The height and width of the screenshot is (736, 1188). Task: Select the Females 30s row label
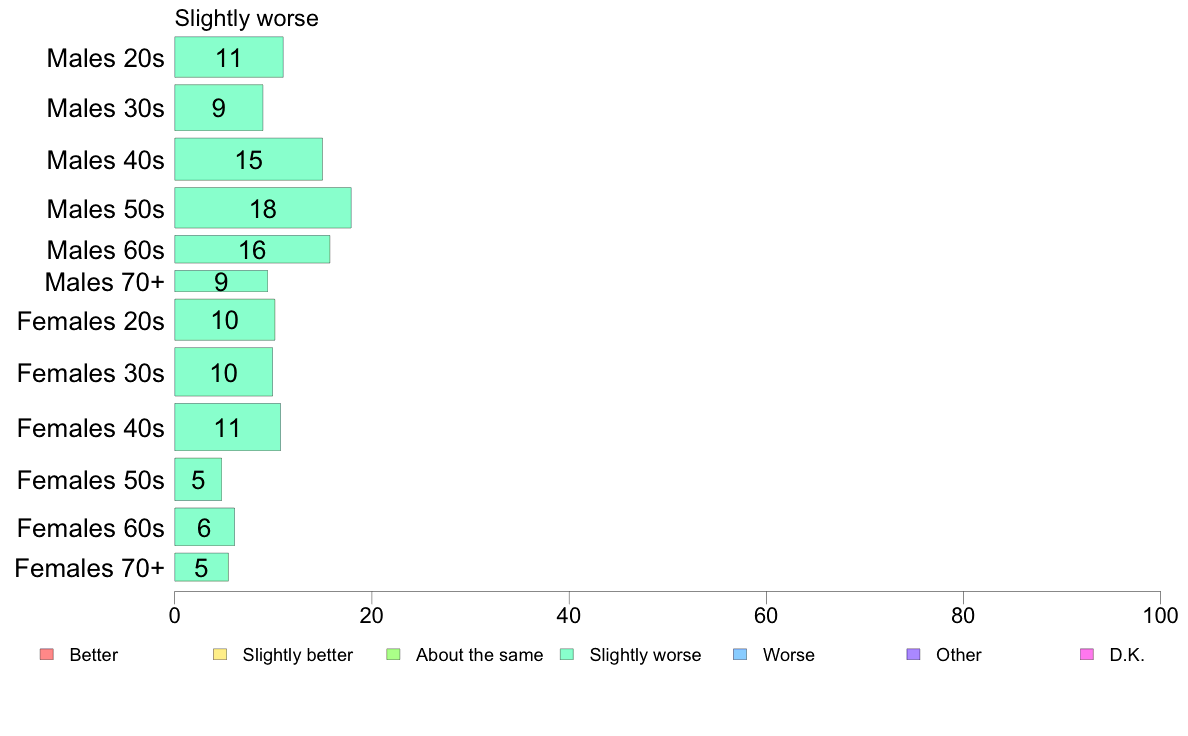point(90,373)
